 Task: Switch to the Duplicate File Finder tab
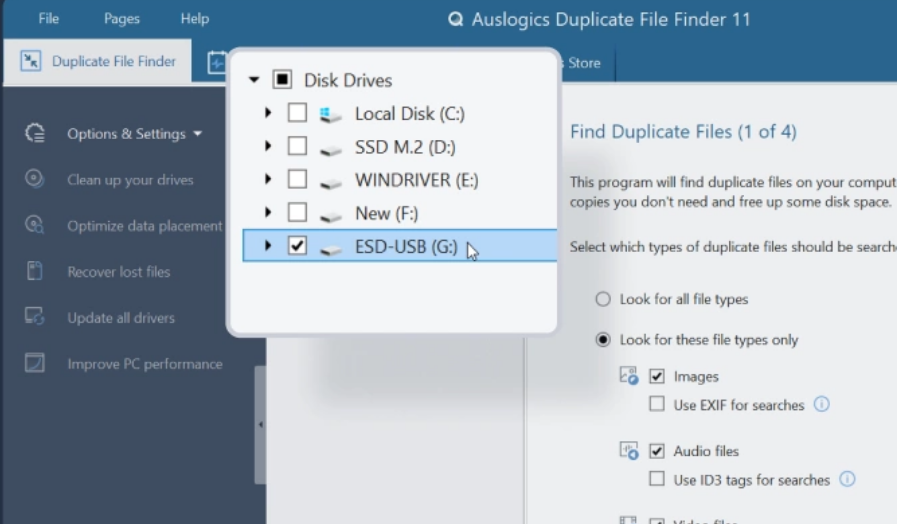click(97, 61)
